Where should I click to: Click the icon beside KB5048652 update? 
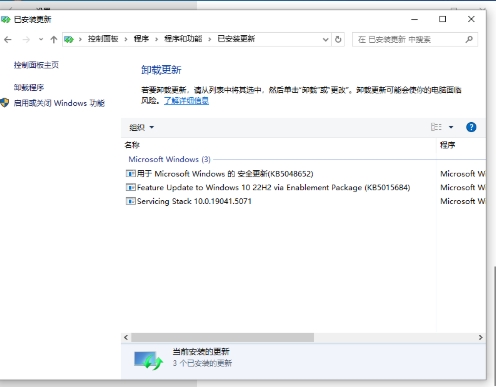(130, 174)
